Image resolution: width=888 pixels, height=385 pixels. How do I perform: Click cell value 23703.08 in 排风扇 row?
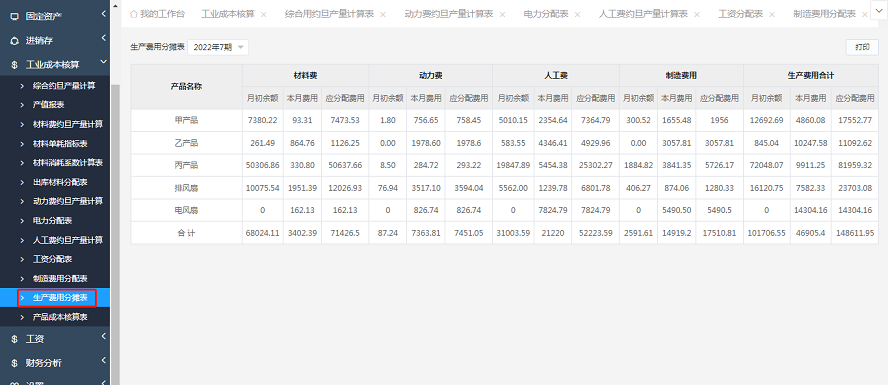click(x=855, y=187)
